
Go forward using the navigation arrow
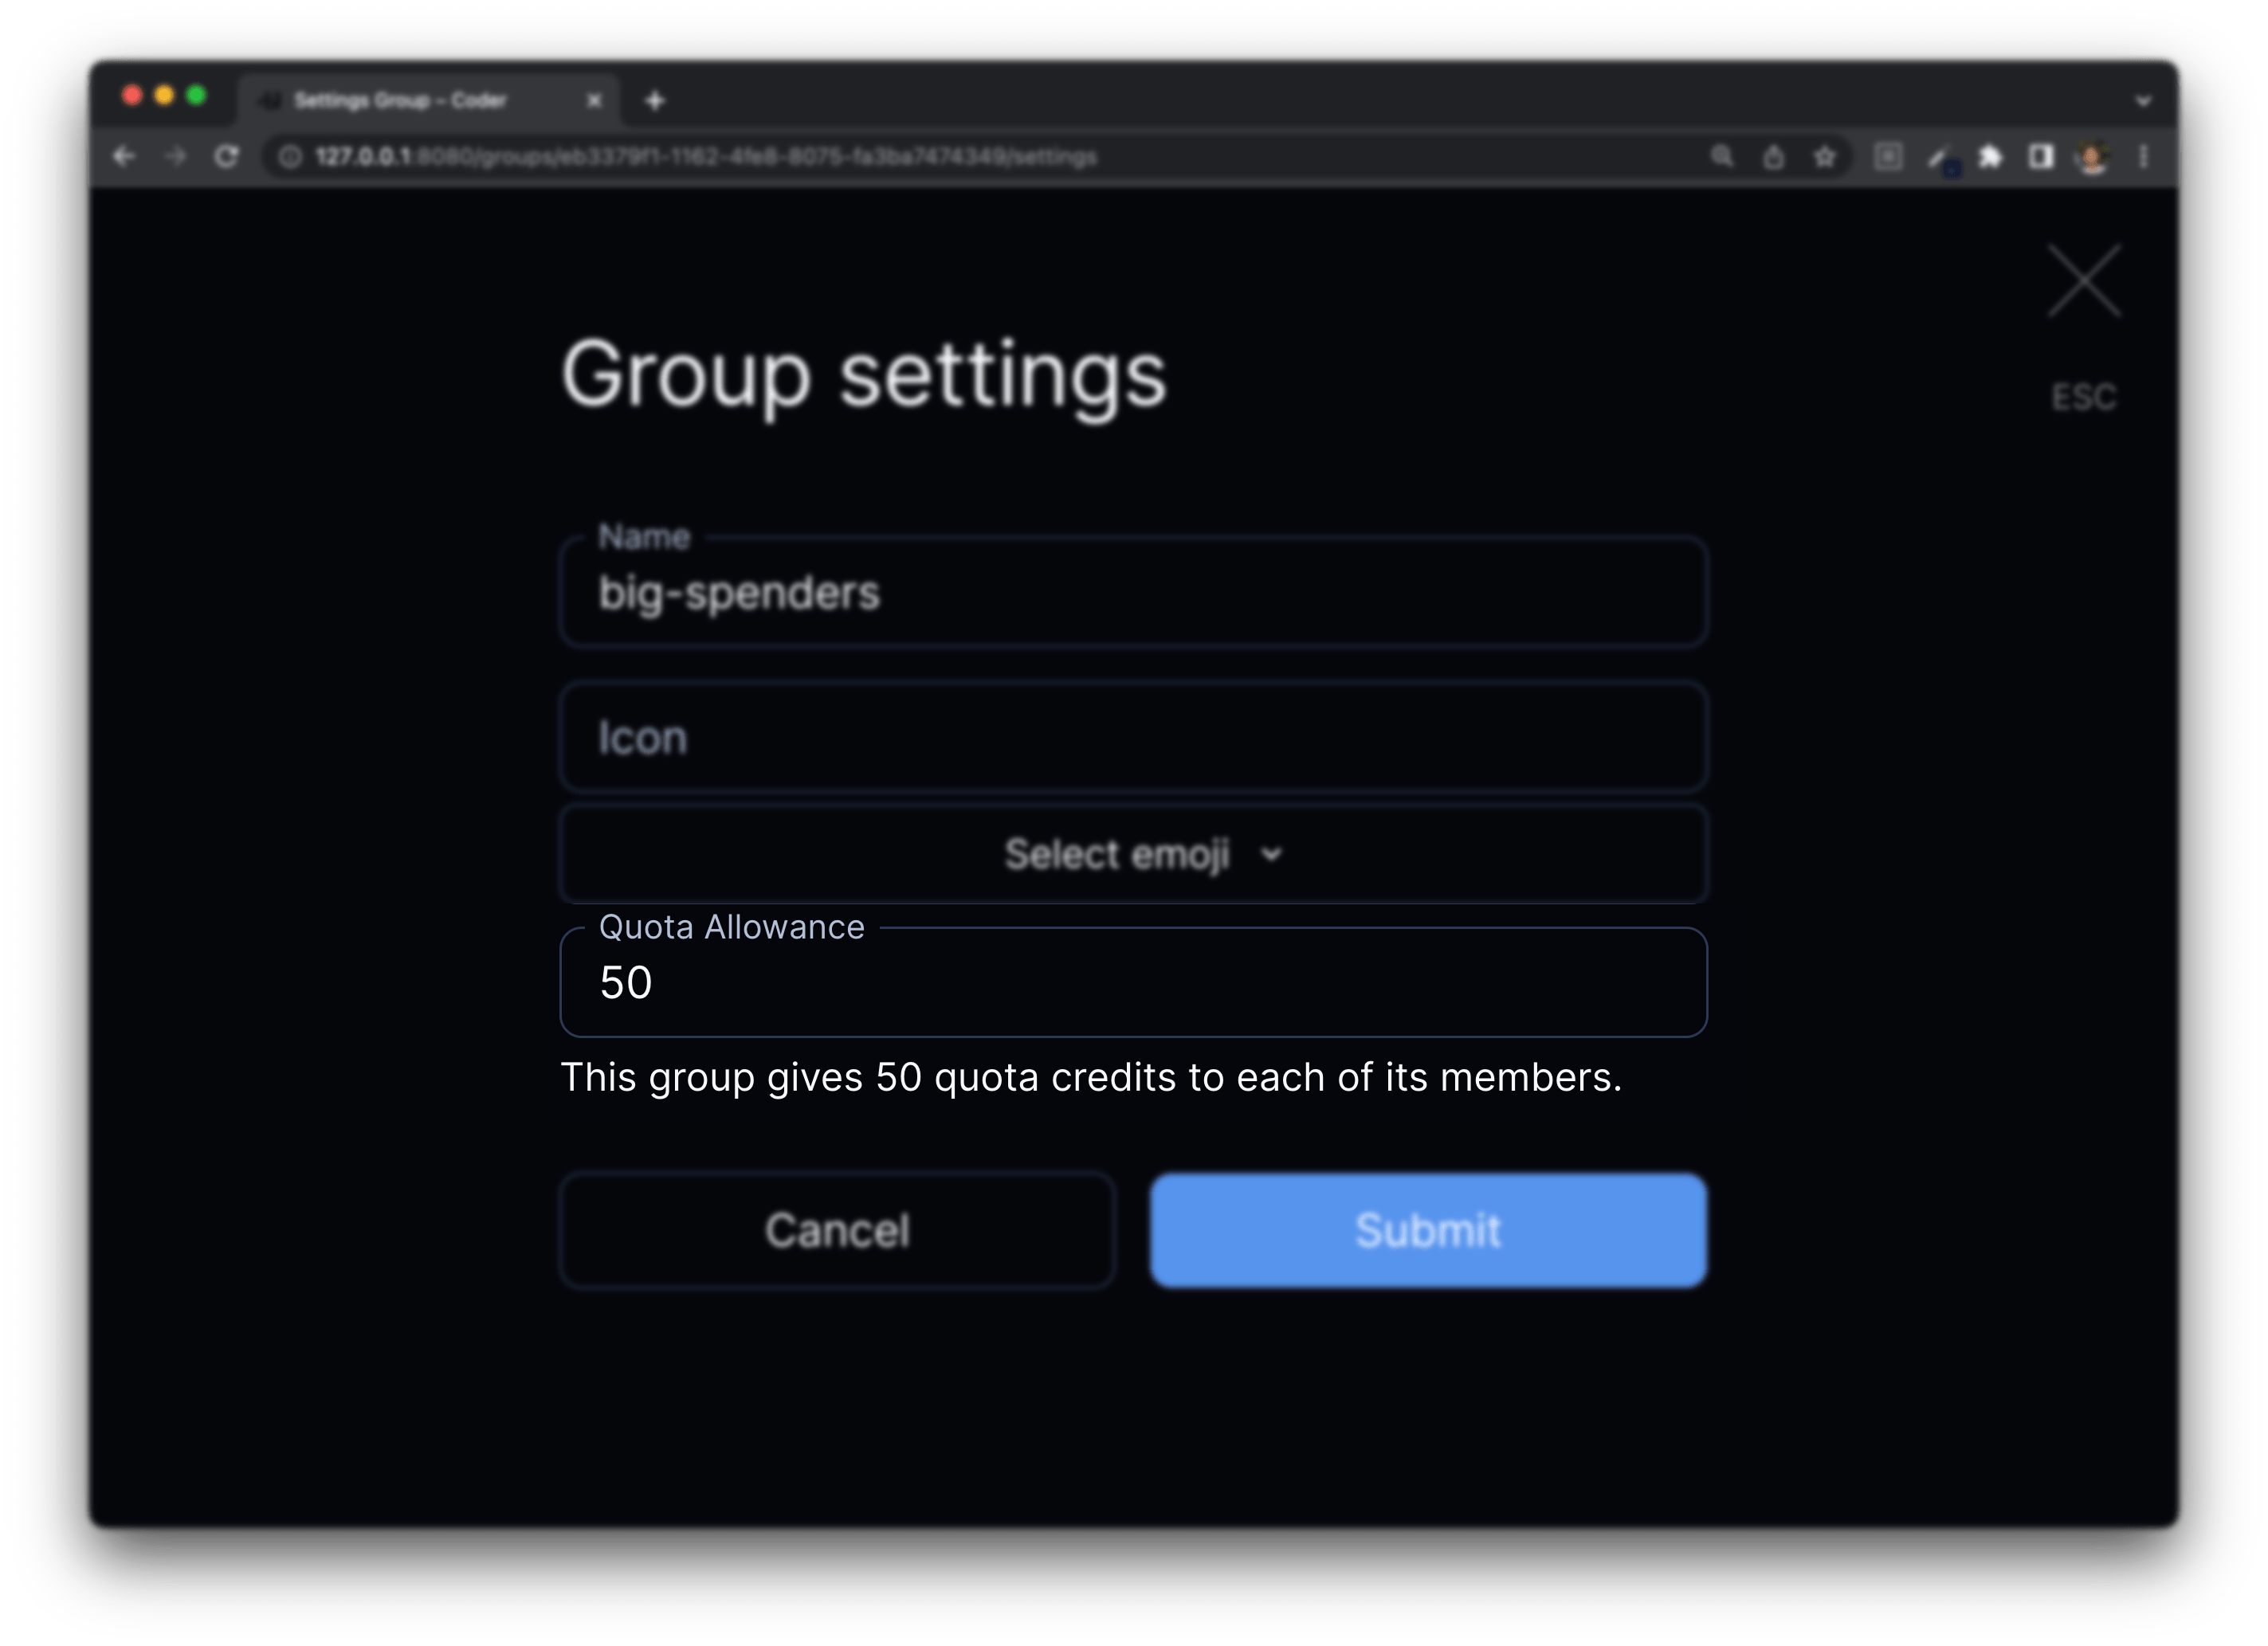click(x=176, y=157)
